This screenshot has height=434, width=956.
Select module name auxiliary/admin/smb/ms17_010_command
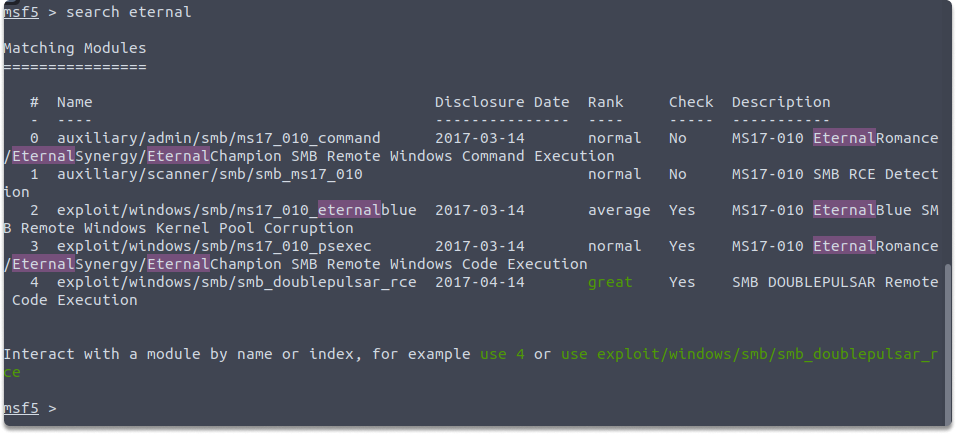coord(219,138)
